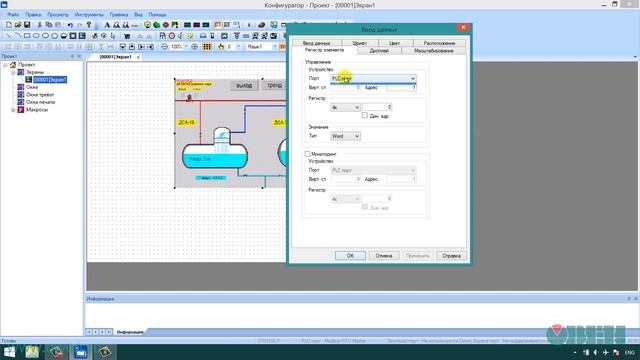The width and height of the screenshot is (640, 360).
Task: Open Windows Start menu
Action: click(9, 352)
